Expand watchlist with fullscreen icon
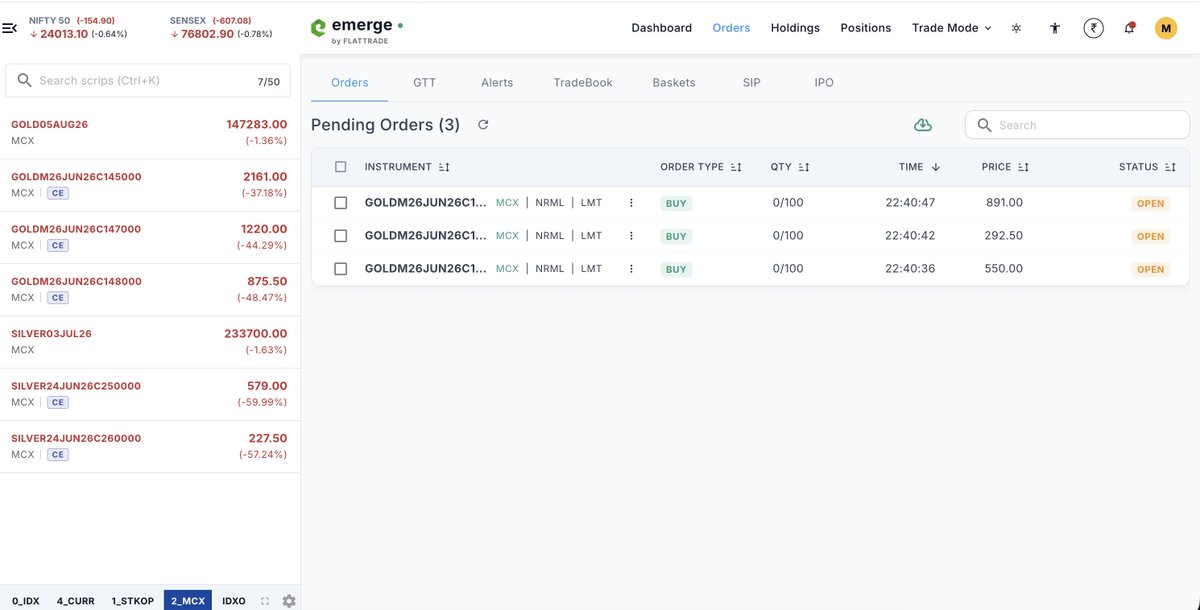 click(265, 601)
